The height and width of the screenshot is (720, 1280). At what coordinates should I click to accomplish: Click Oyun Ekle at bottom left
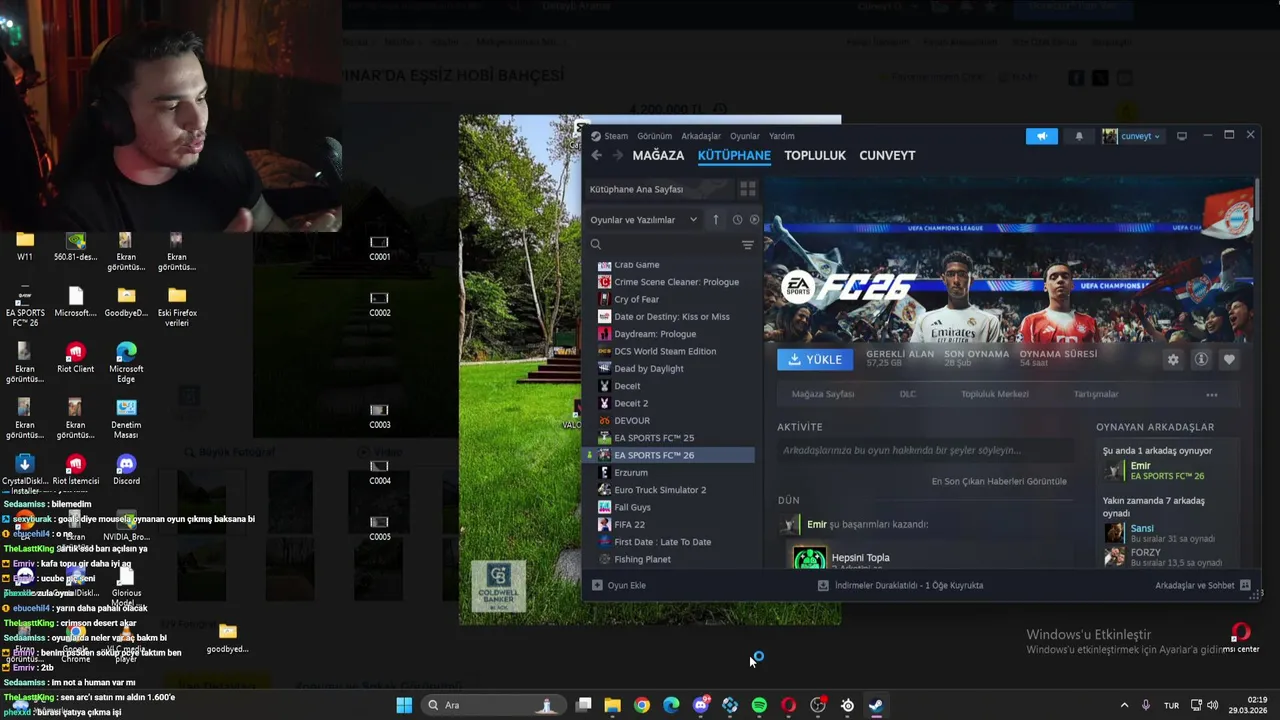pyautogui.click(x=619, y=585)
